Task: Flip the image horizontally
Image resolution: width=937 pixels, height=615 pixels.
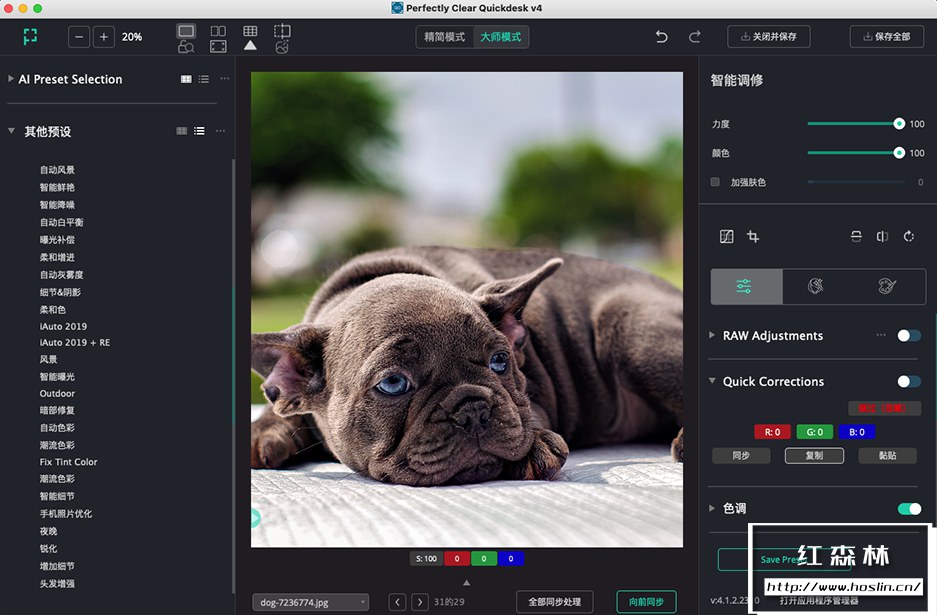Action: coord(883,237)
